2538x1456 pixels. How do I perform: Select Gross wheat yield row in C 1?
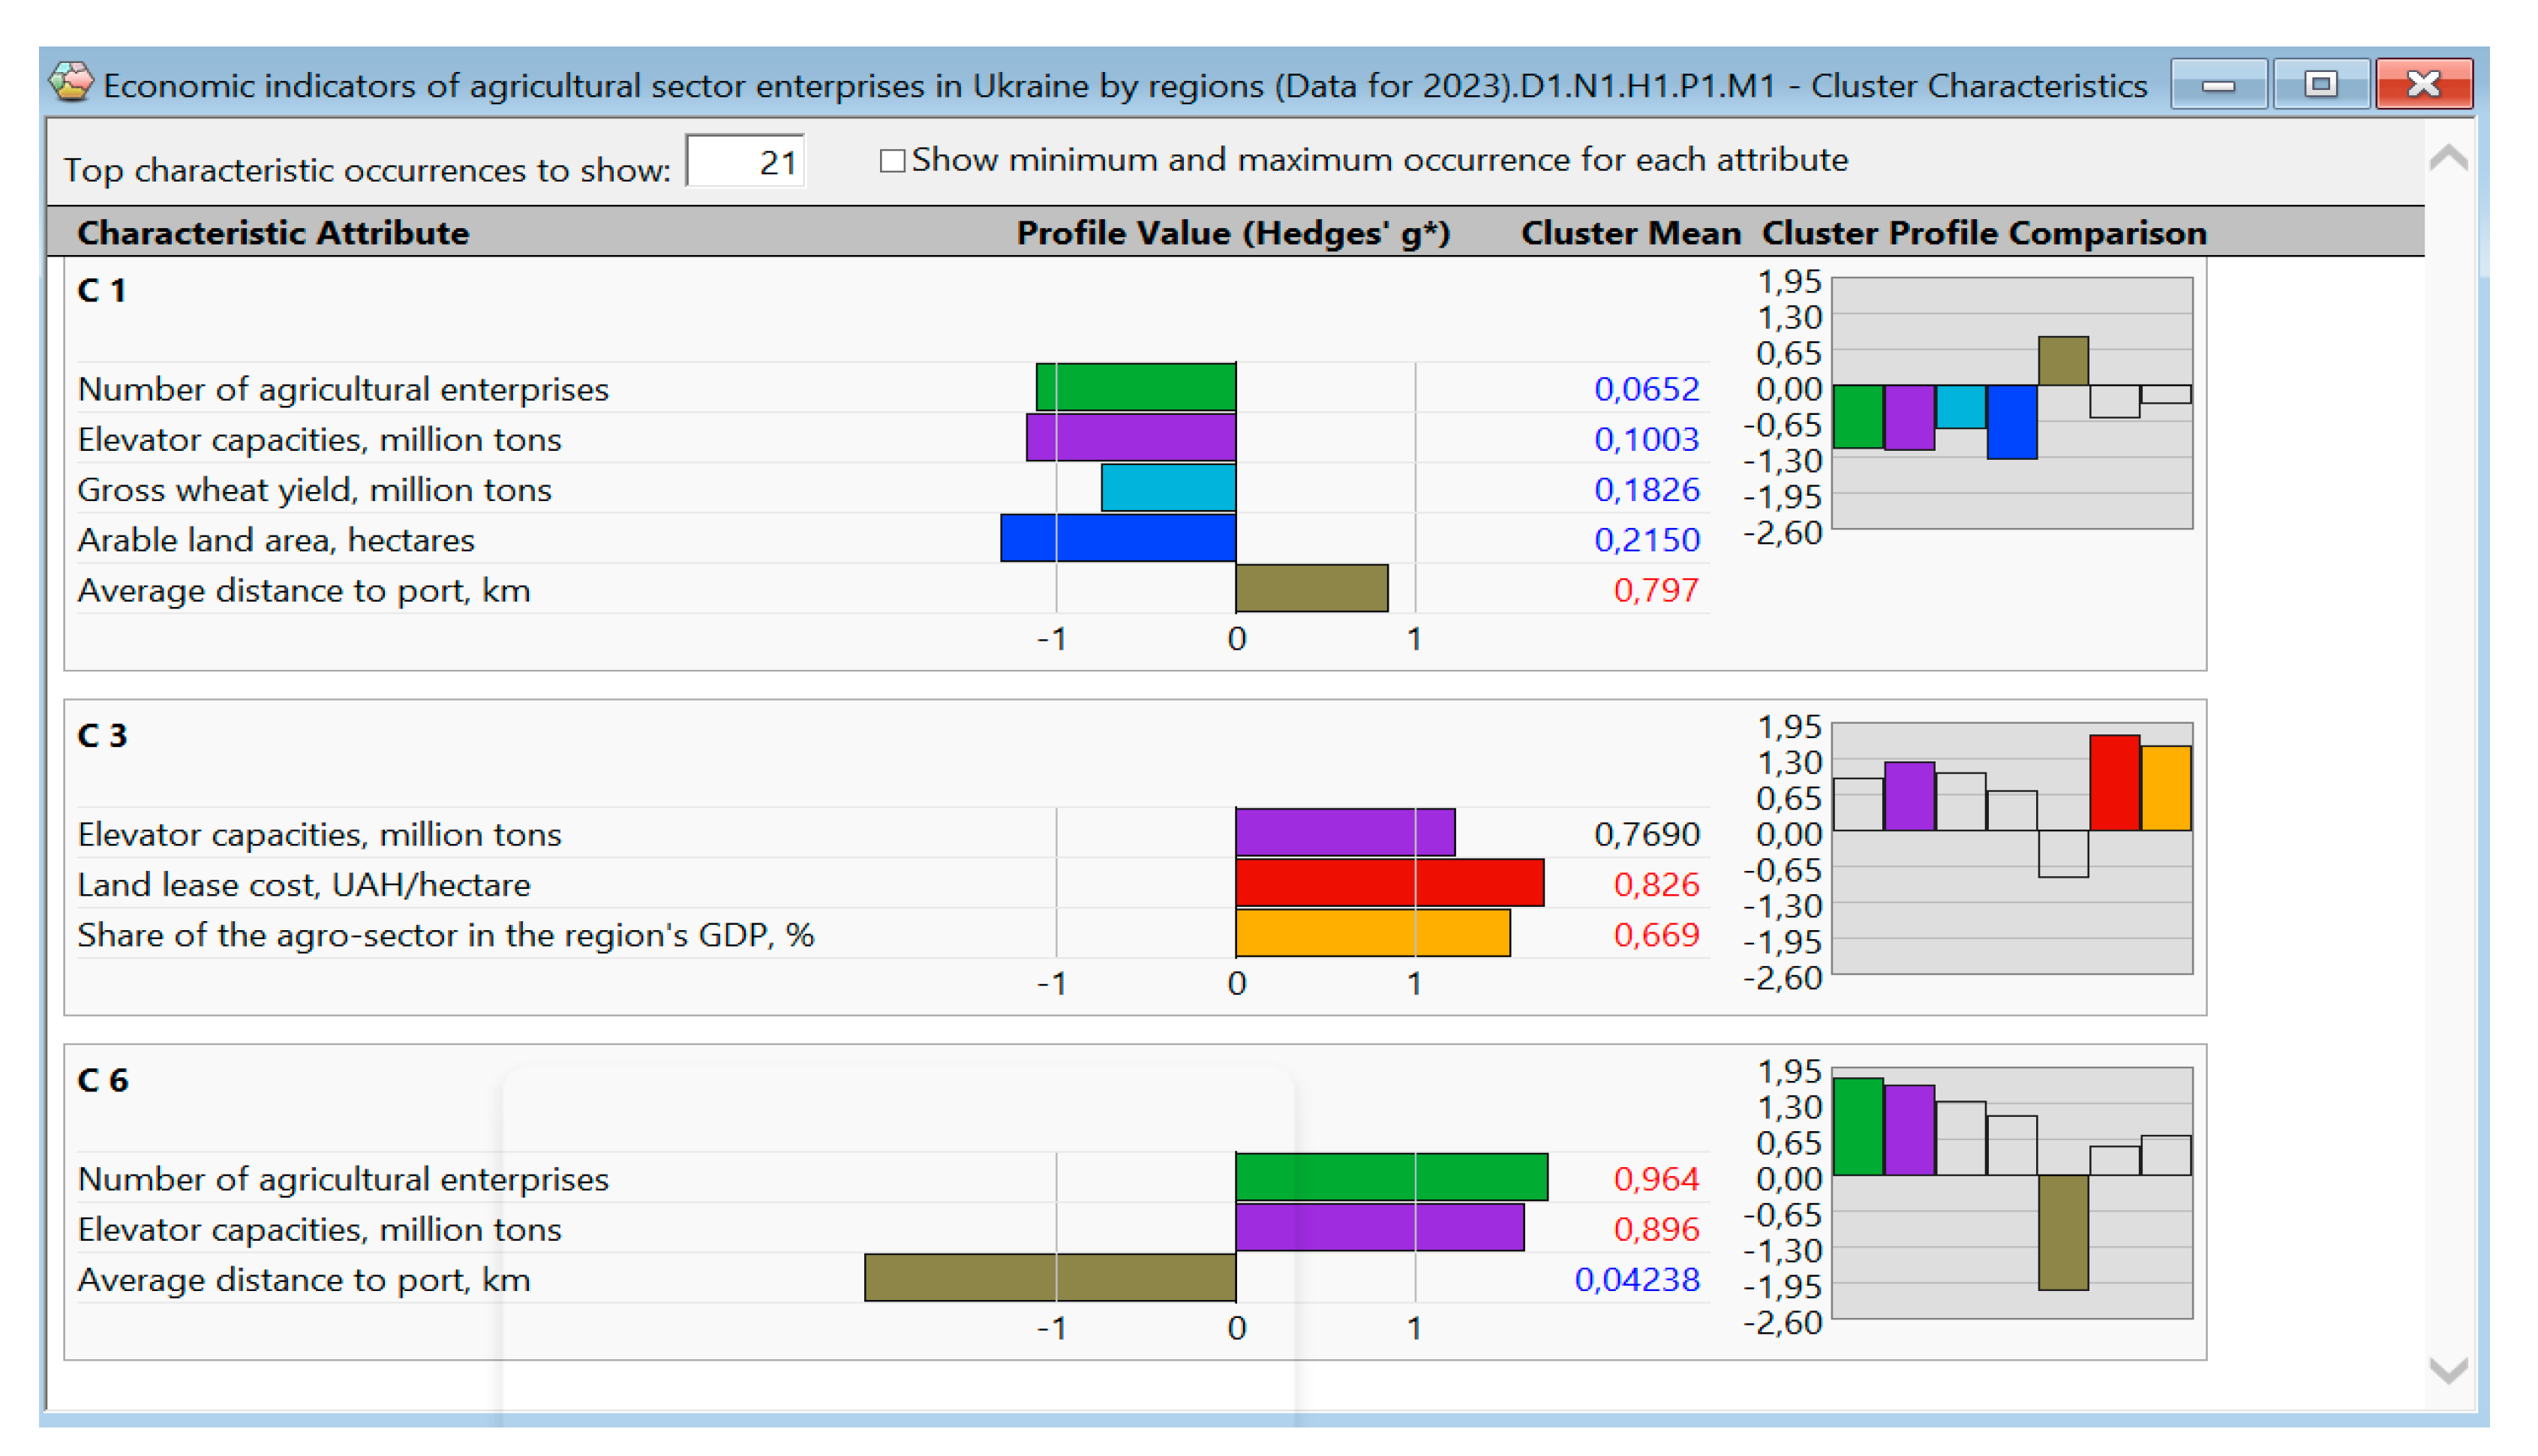coord(315,490)
